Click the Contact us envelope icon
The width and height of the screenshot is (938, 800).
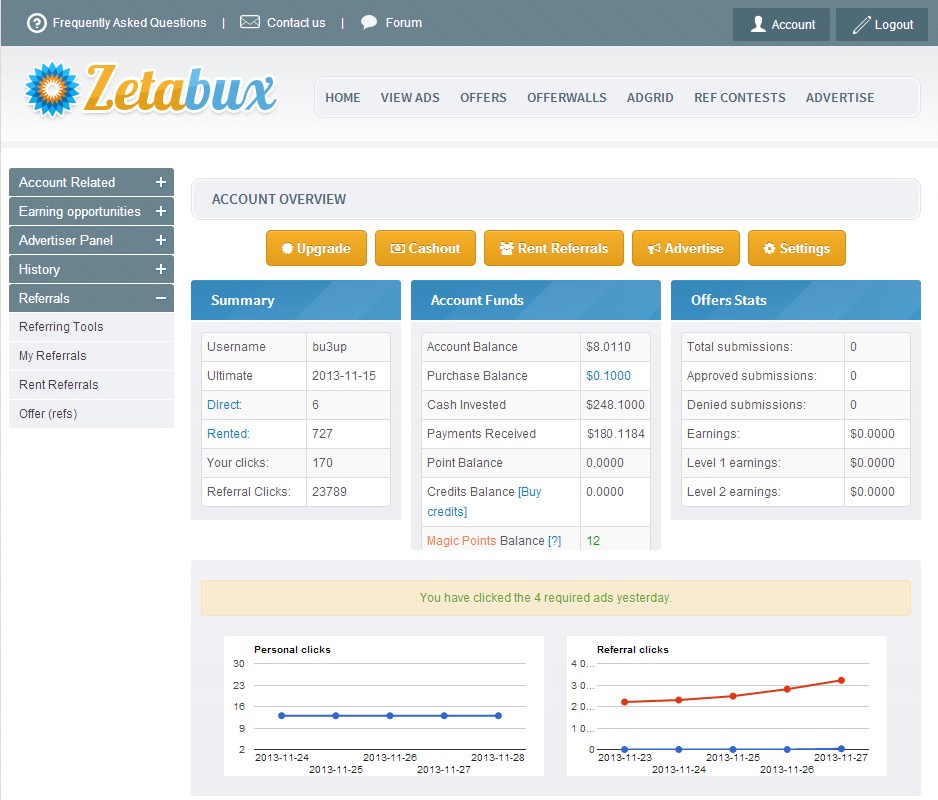pos(249,22)
